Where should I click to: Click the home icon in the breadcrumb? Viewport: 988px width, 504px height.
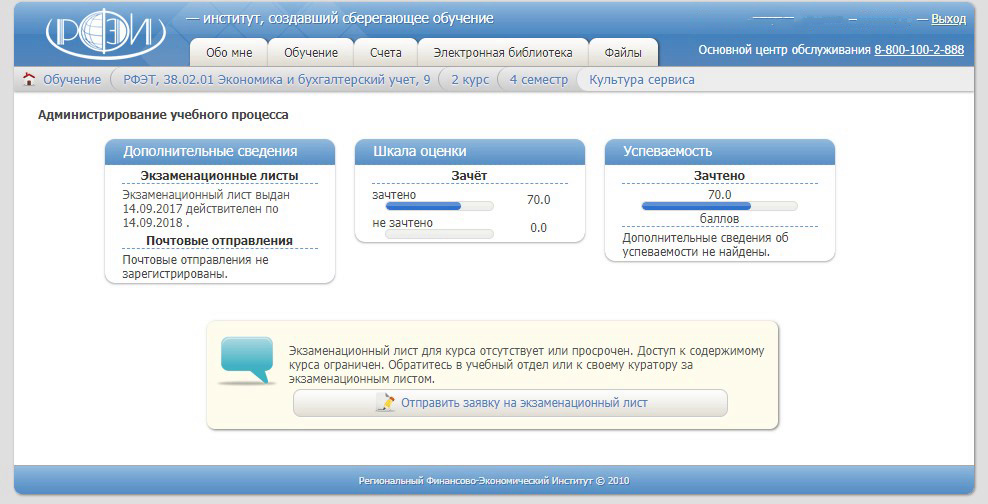[x=29, y=80]
